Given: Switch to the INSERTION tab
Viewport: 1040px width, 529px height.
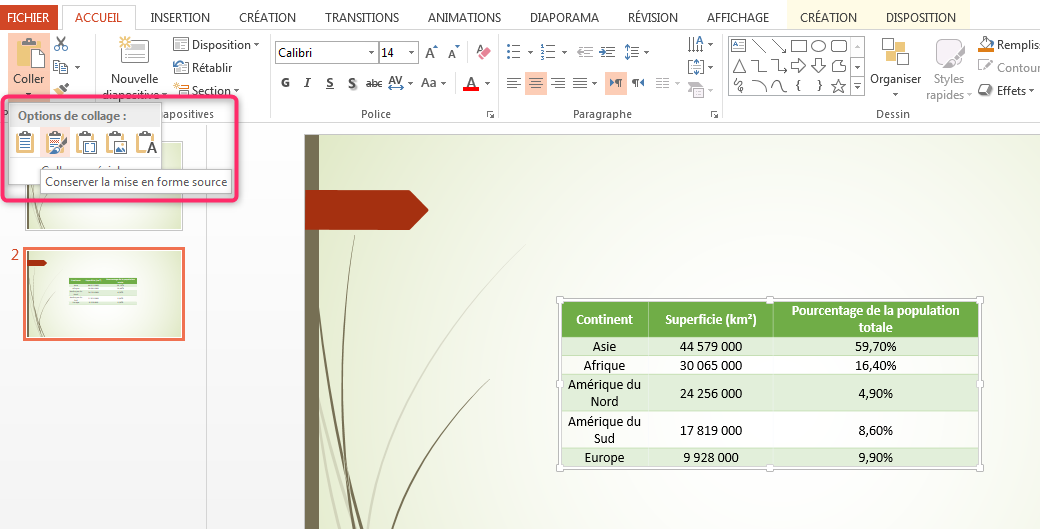Looking at the screenshot, I should point(180,17).
